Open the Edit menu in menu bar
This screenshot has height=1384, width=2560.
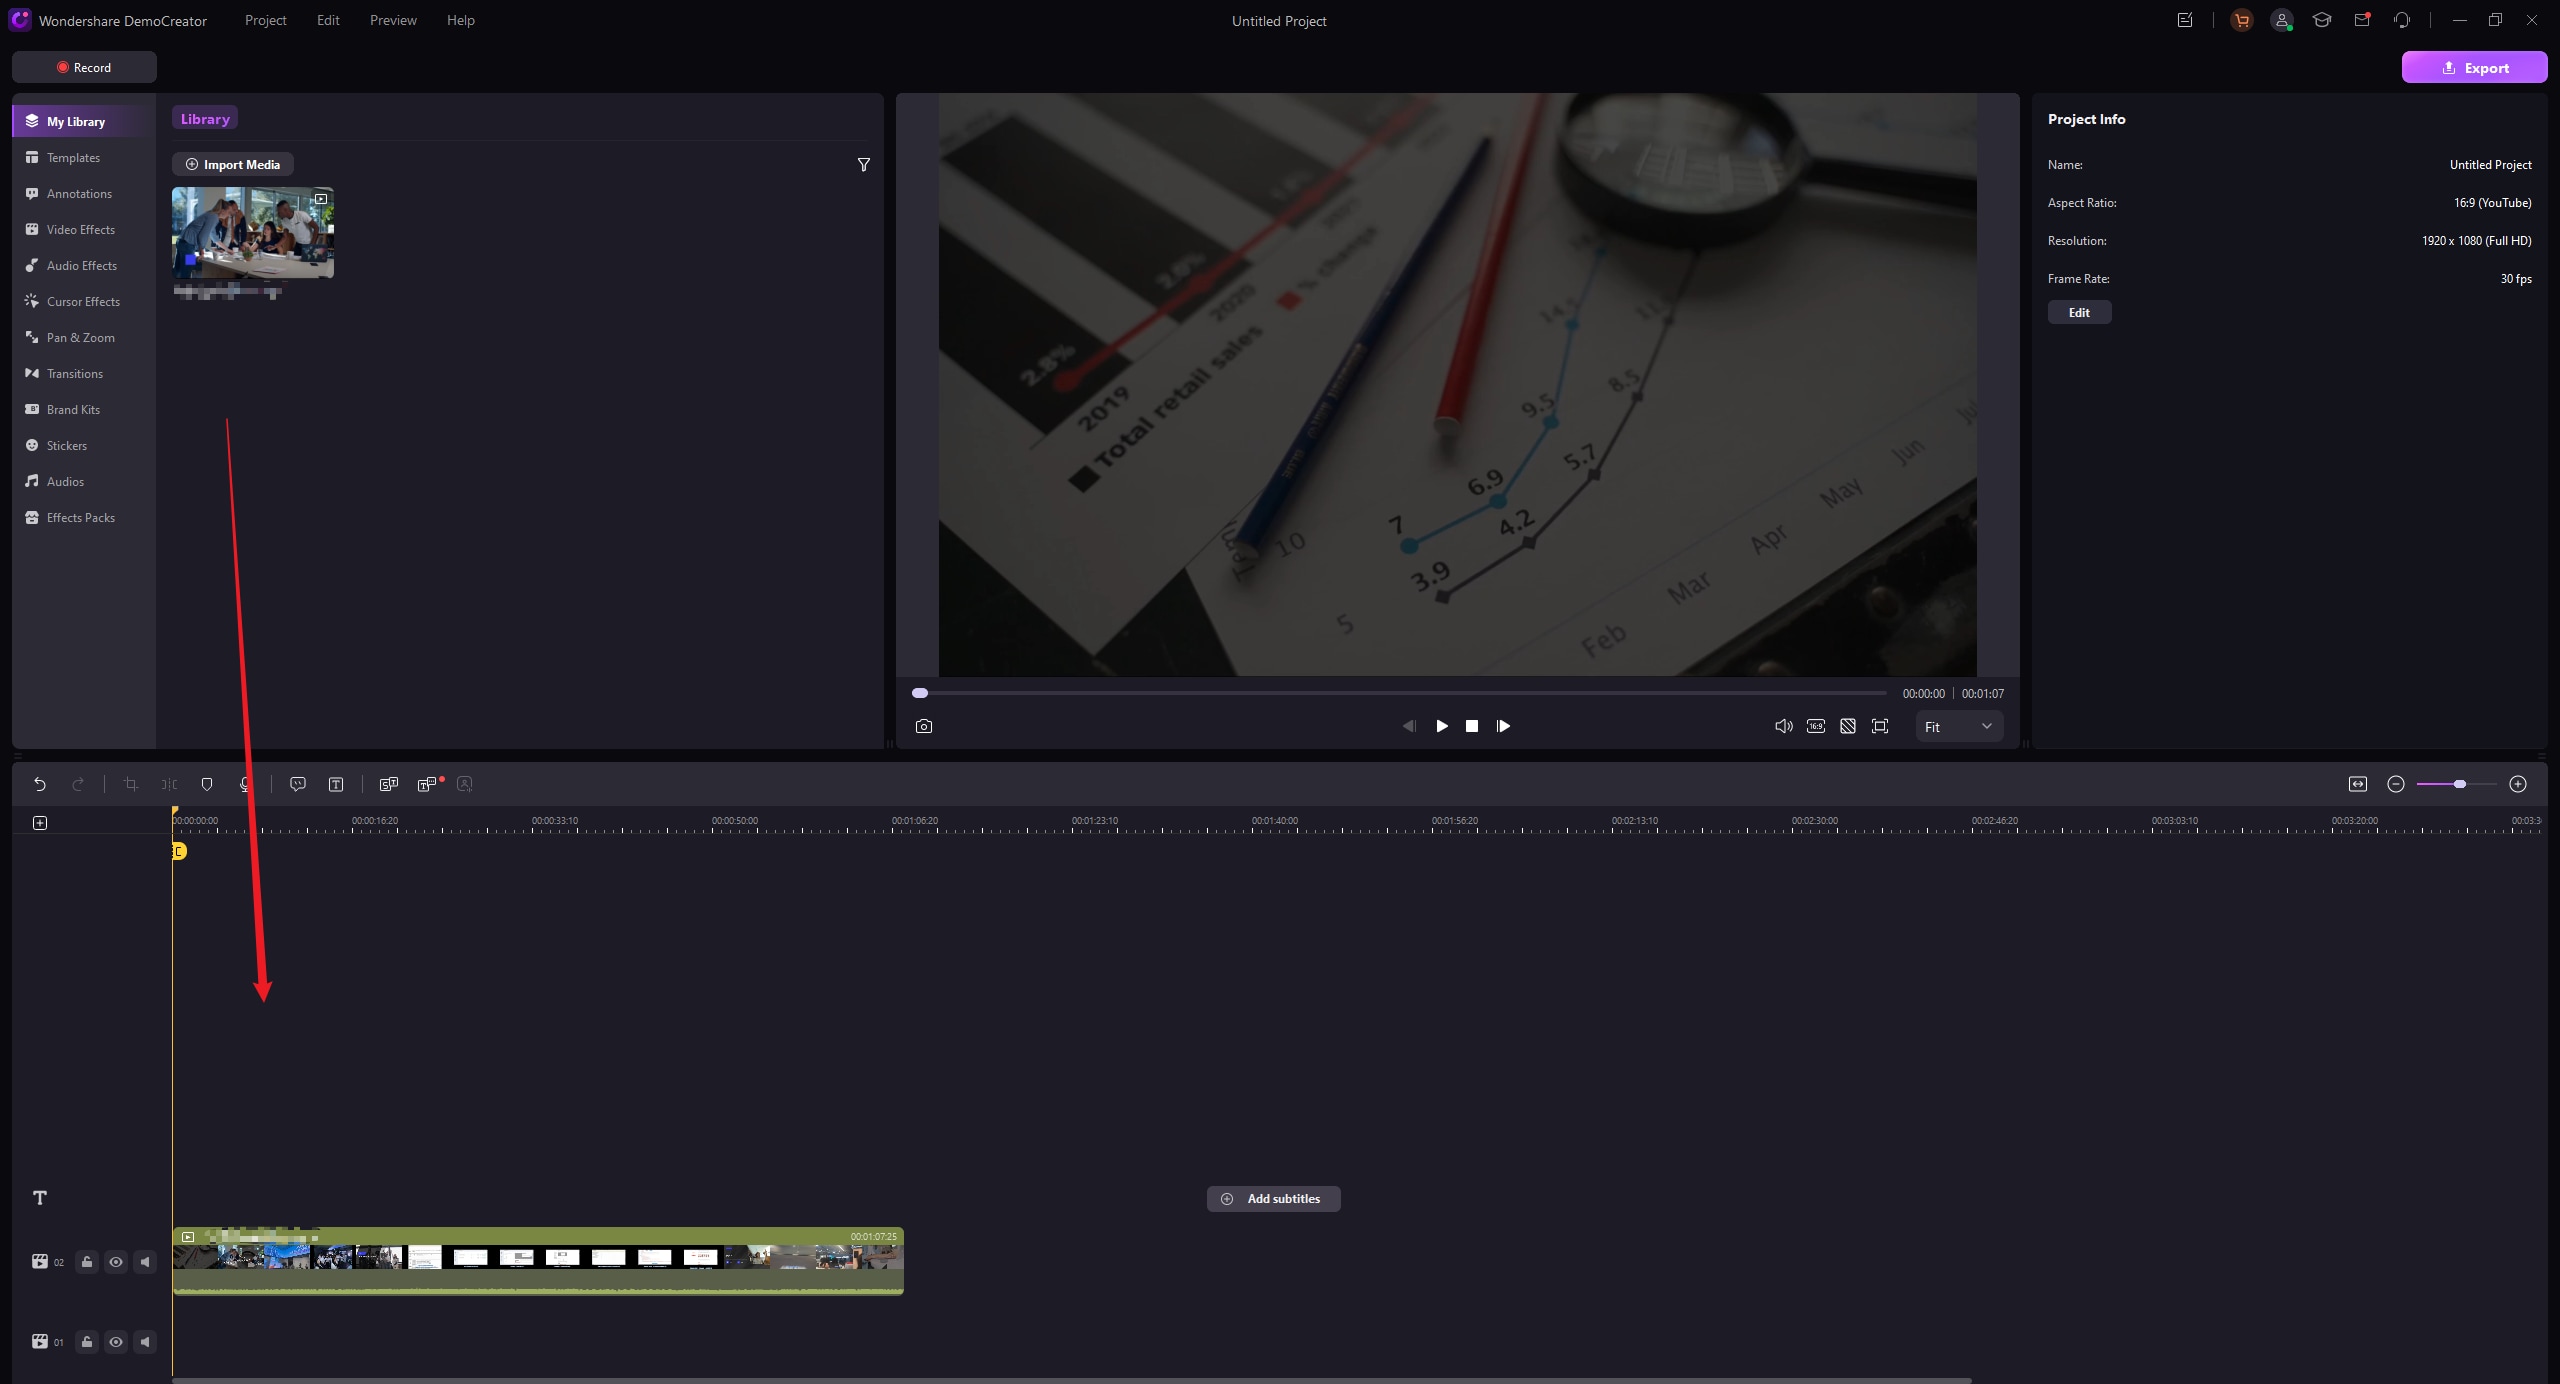pos(327,20)
